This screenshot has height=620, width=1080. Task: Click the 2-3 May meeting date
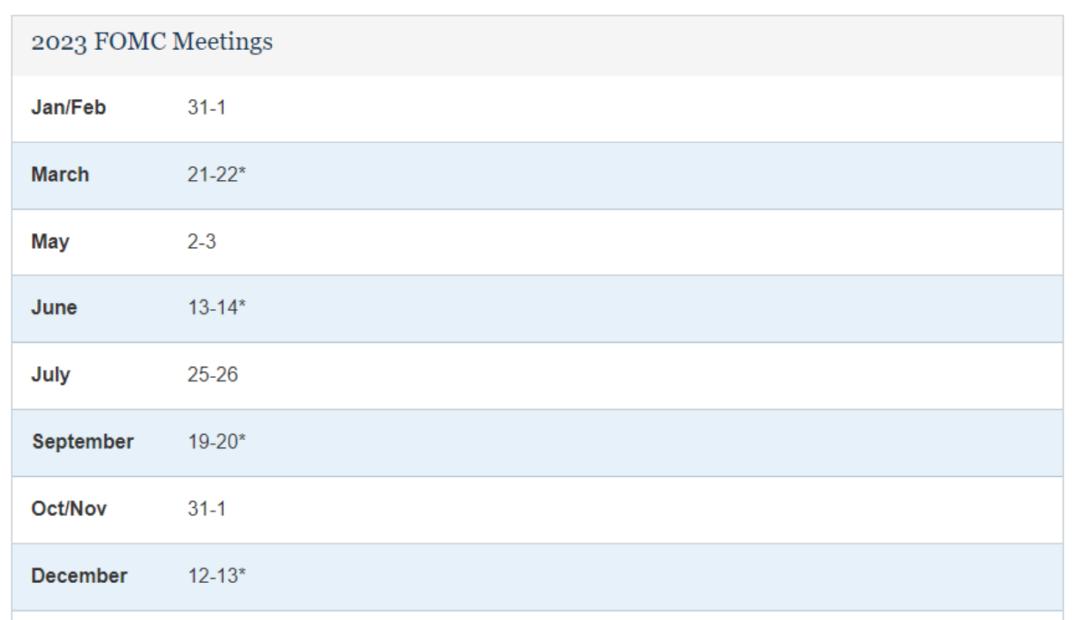click(x=202, y=242)
